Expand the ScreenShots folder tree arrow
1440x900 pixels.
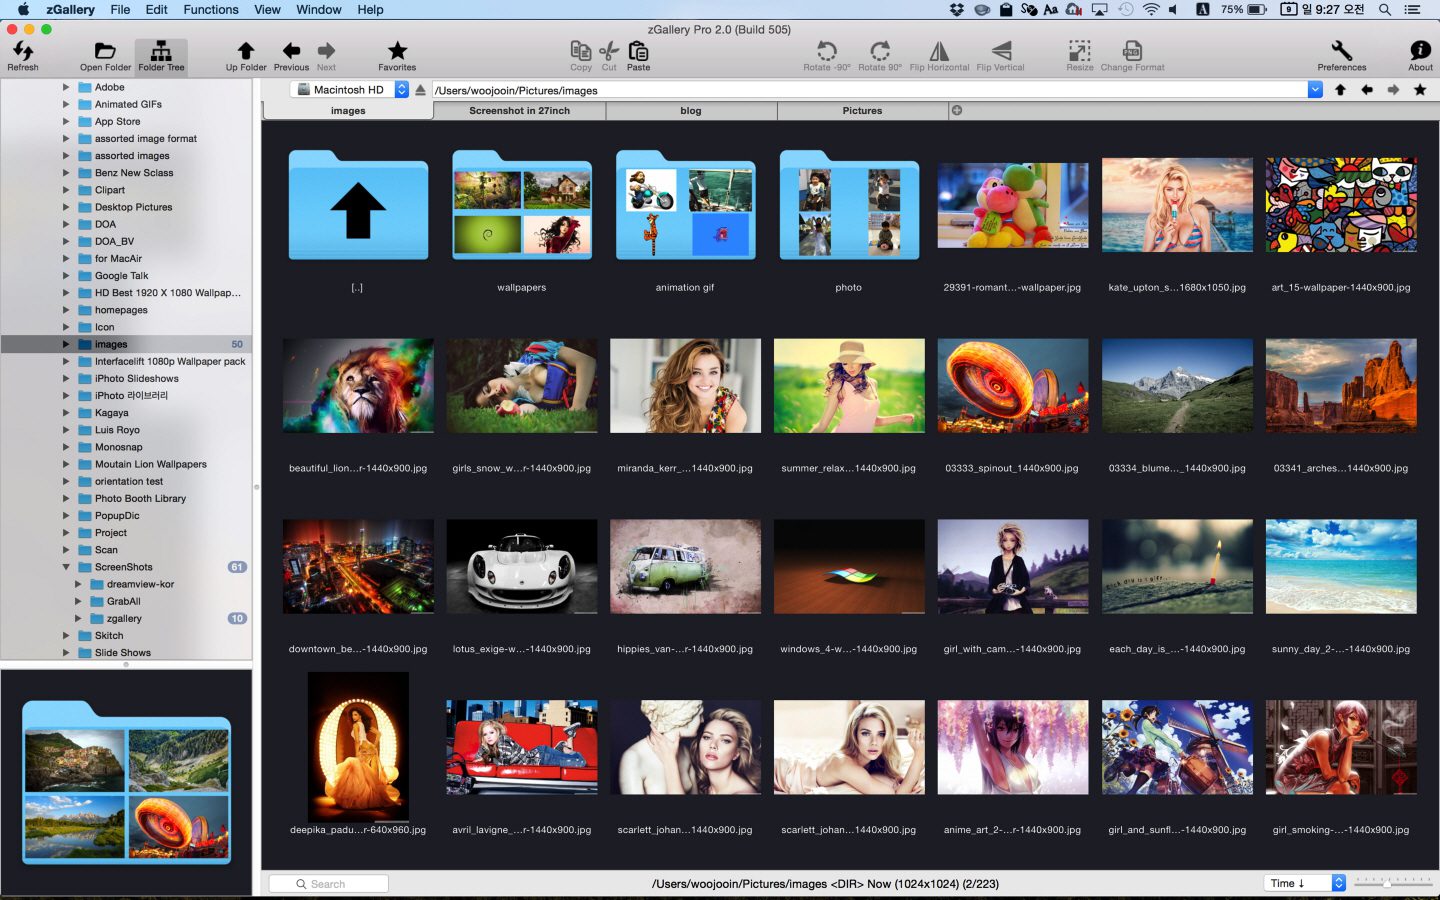point(64,567)
